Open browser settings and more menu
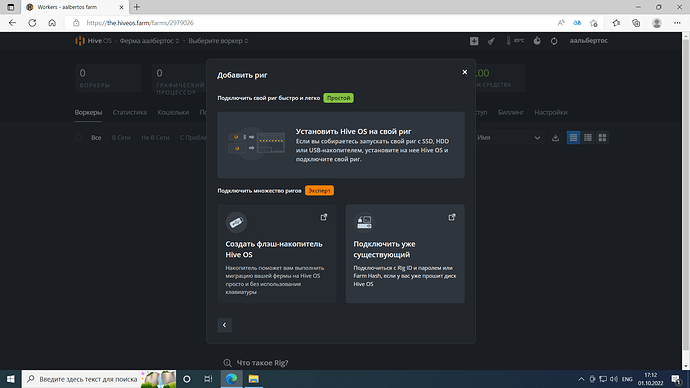 click(677, 23)
